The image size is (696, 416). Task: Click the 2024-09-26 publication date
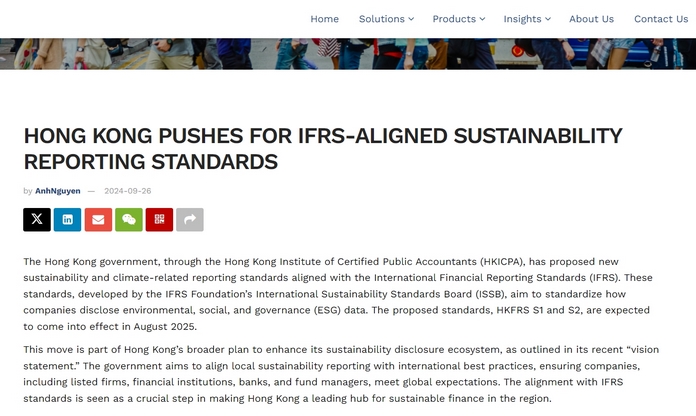pos(128,191)
